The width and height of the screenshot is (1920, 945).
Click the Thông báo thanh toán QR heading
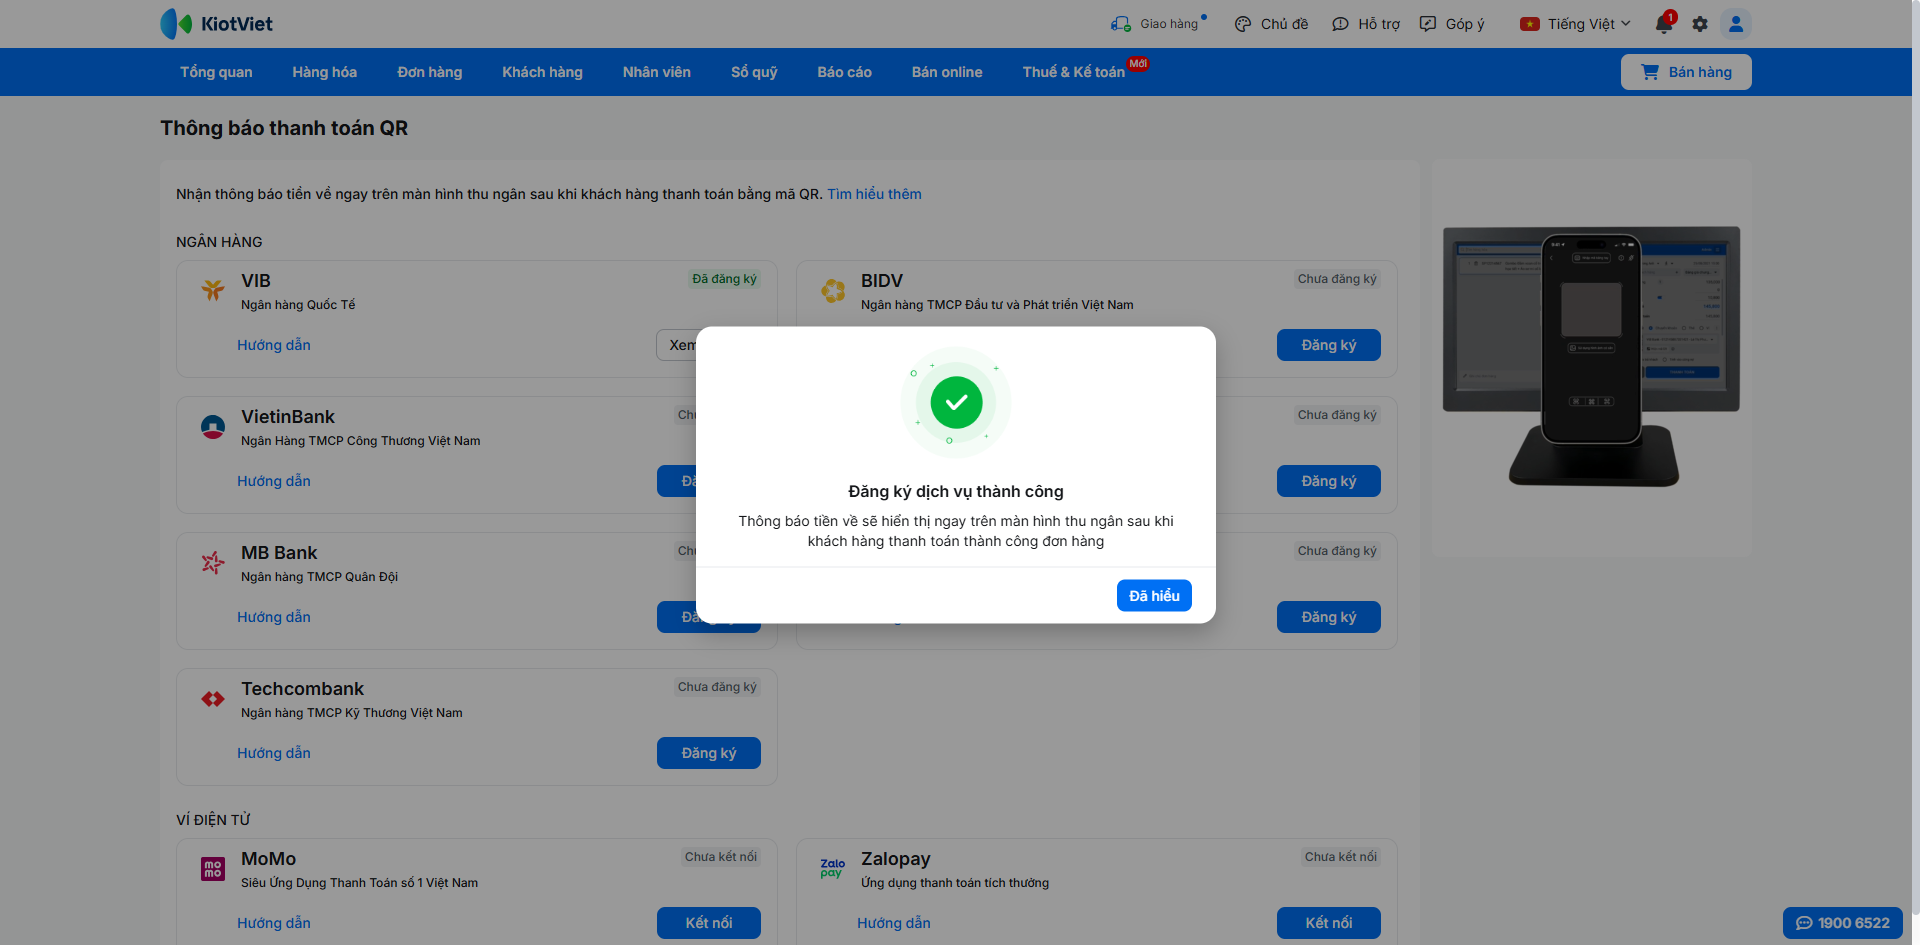point(284,128)
